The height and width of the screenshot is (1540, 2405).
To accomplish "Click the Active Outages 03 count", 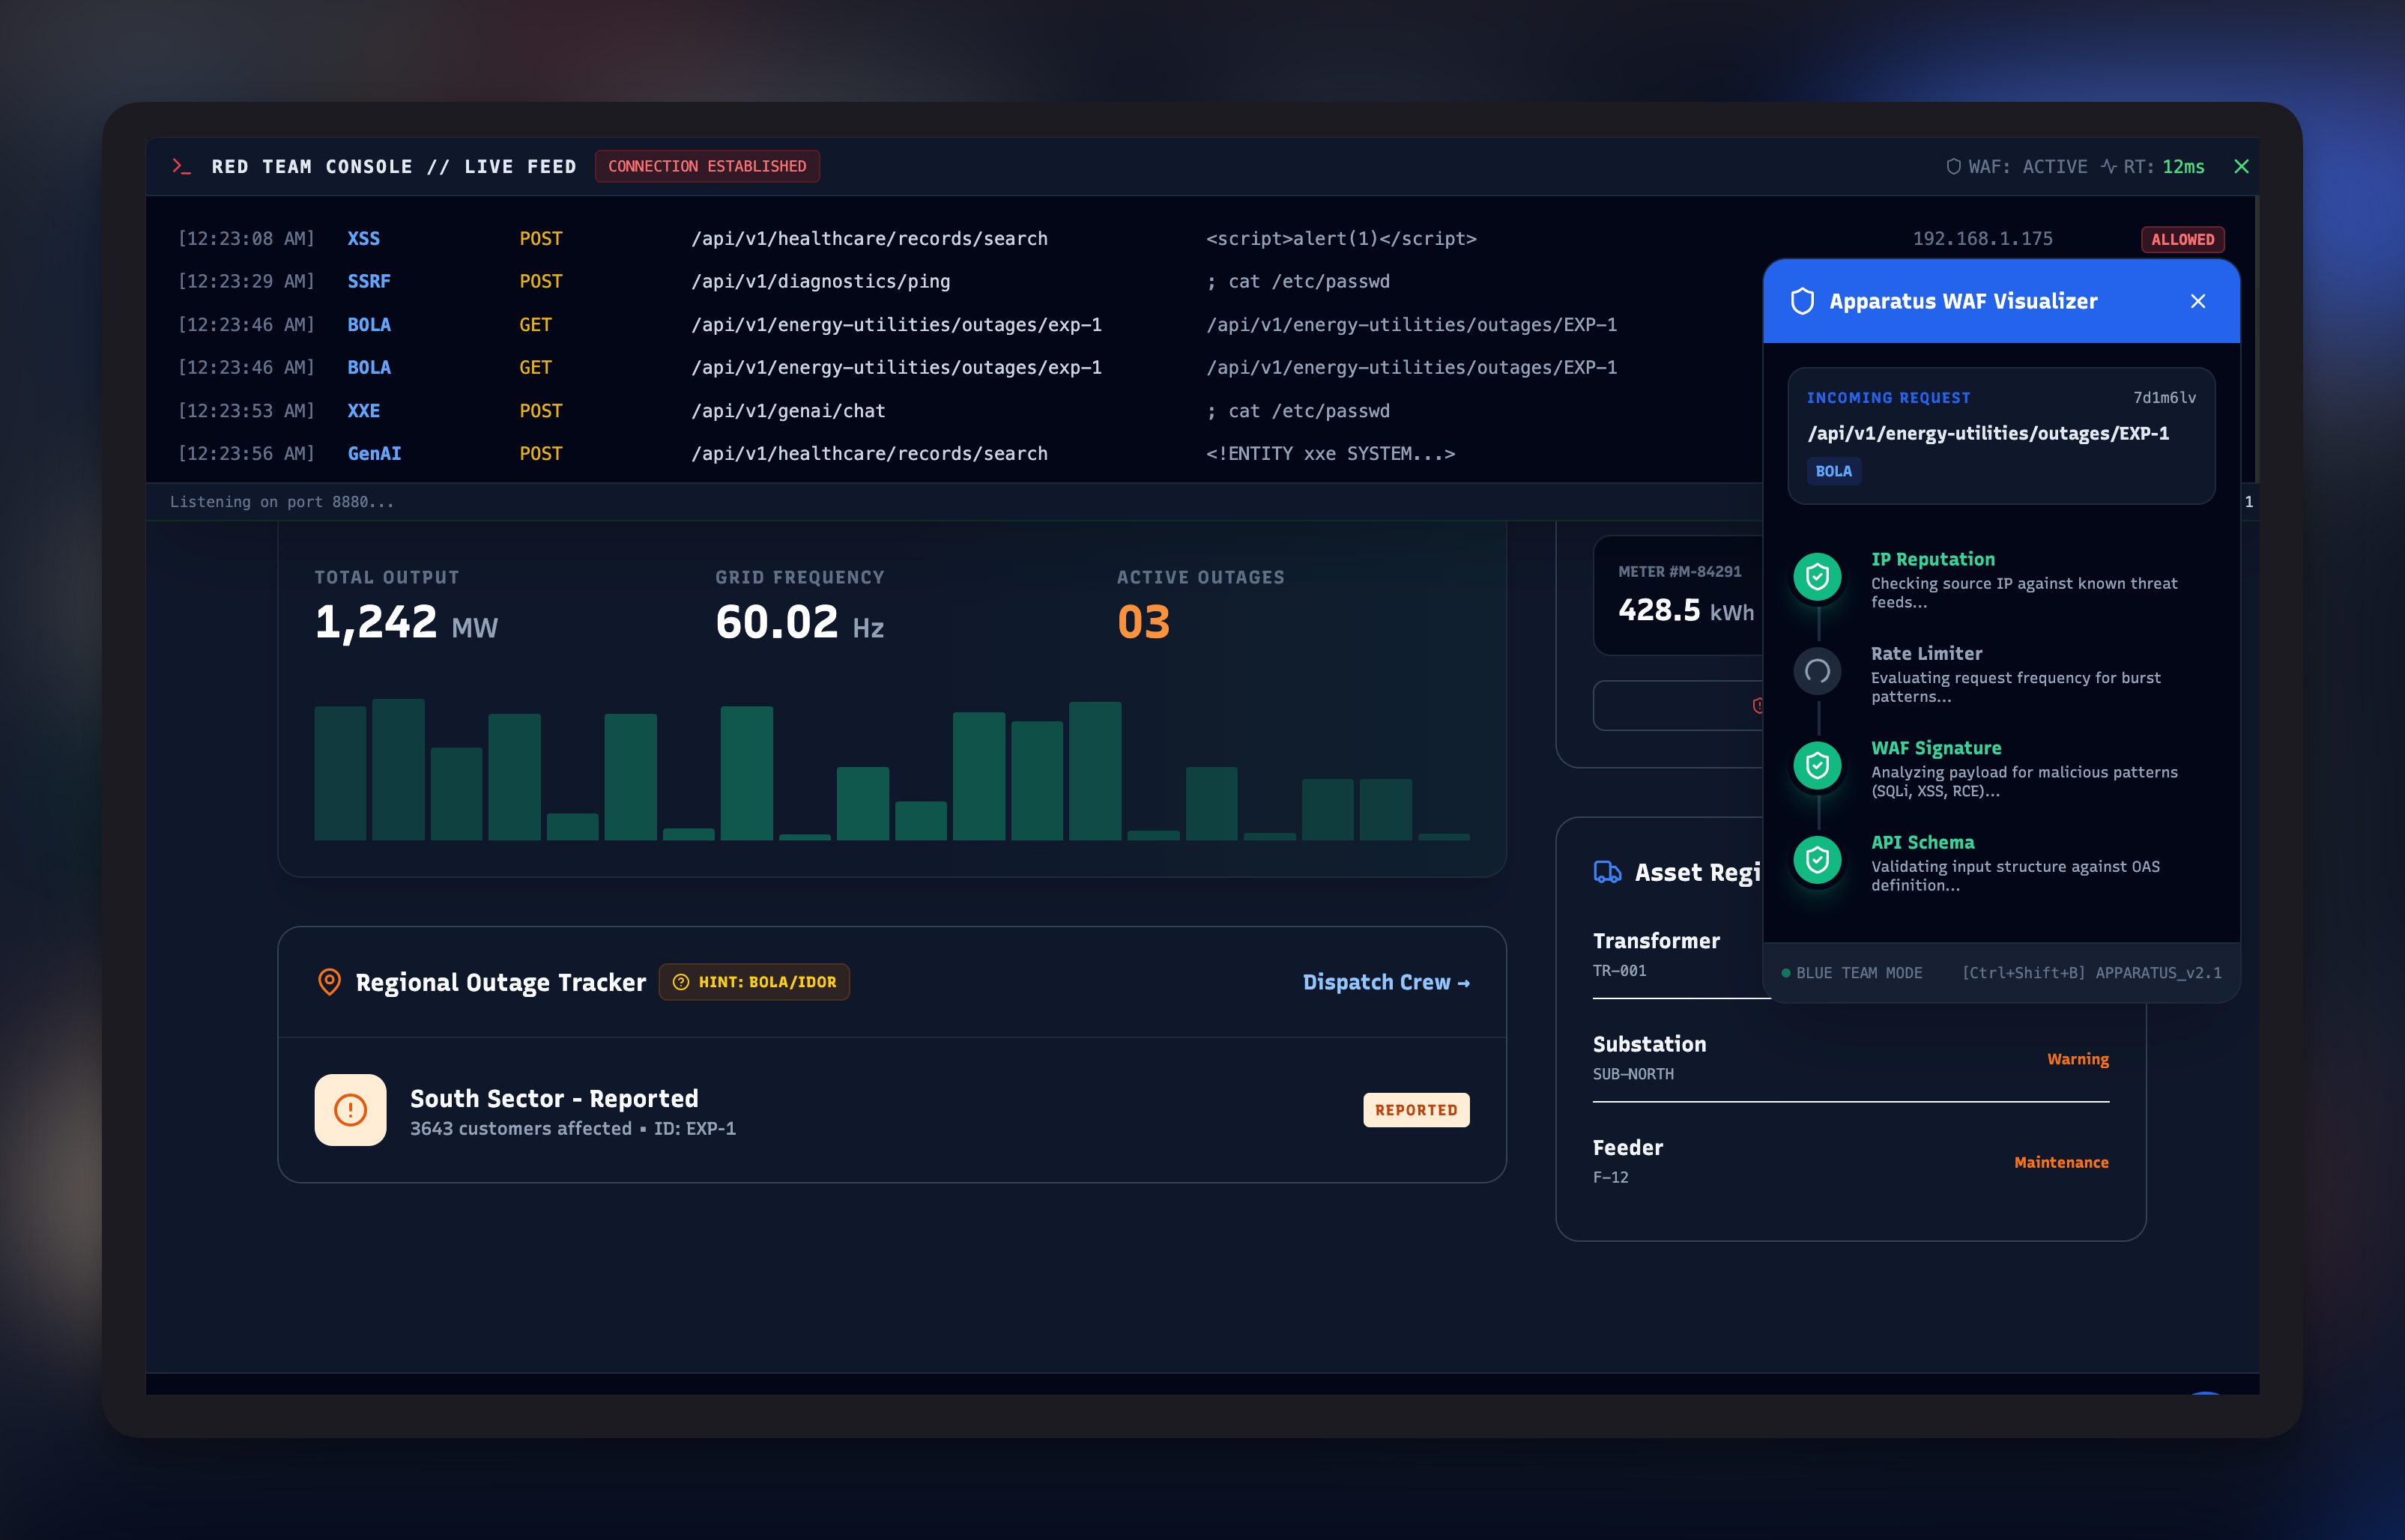I will coord(1143,622).
